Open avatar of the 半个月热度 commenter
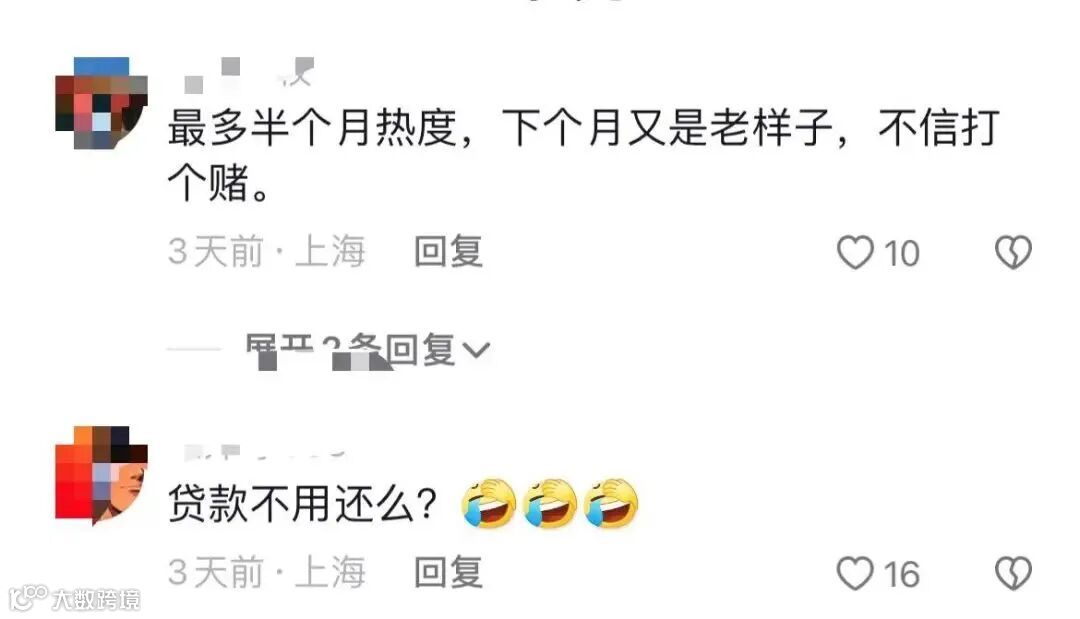This screenshot has width=1080, height=619. tap(101, 103)
